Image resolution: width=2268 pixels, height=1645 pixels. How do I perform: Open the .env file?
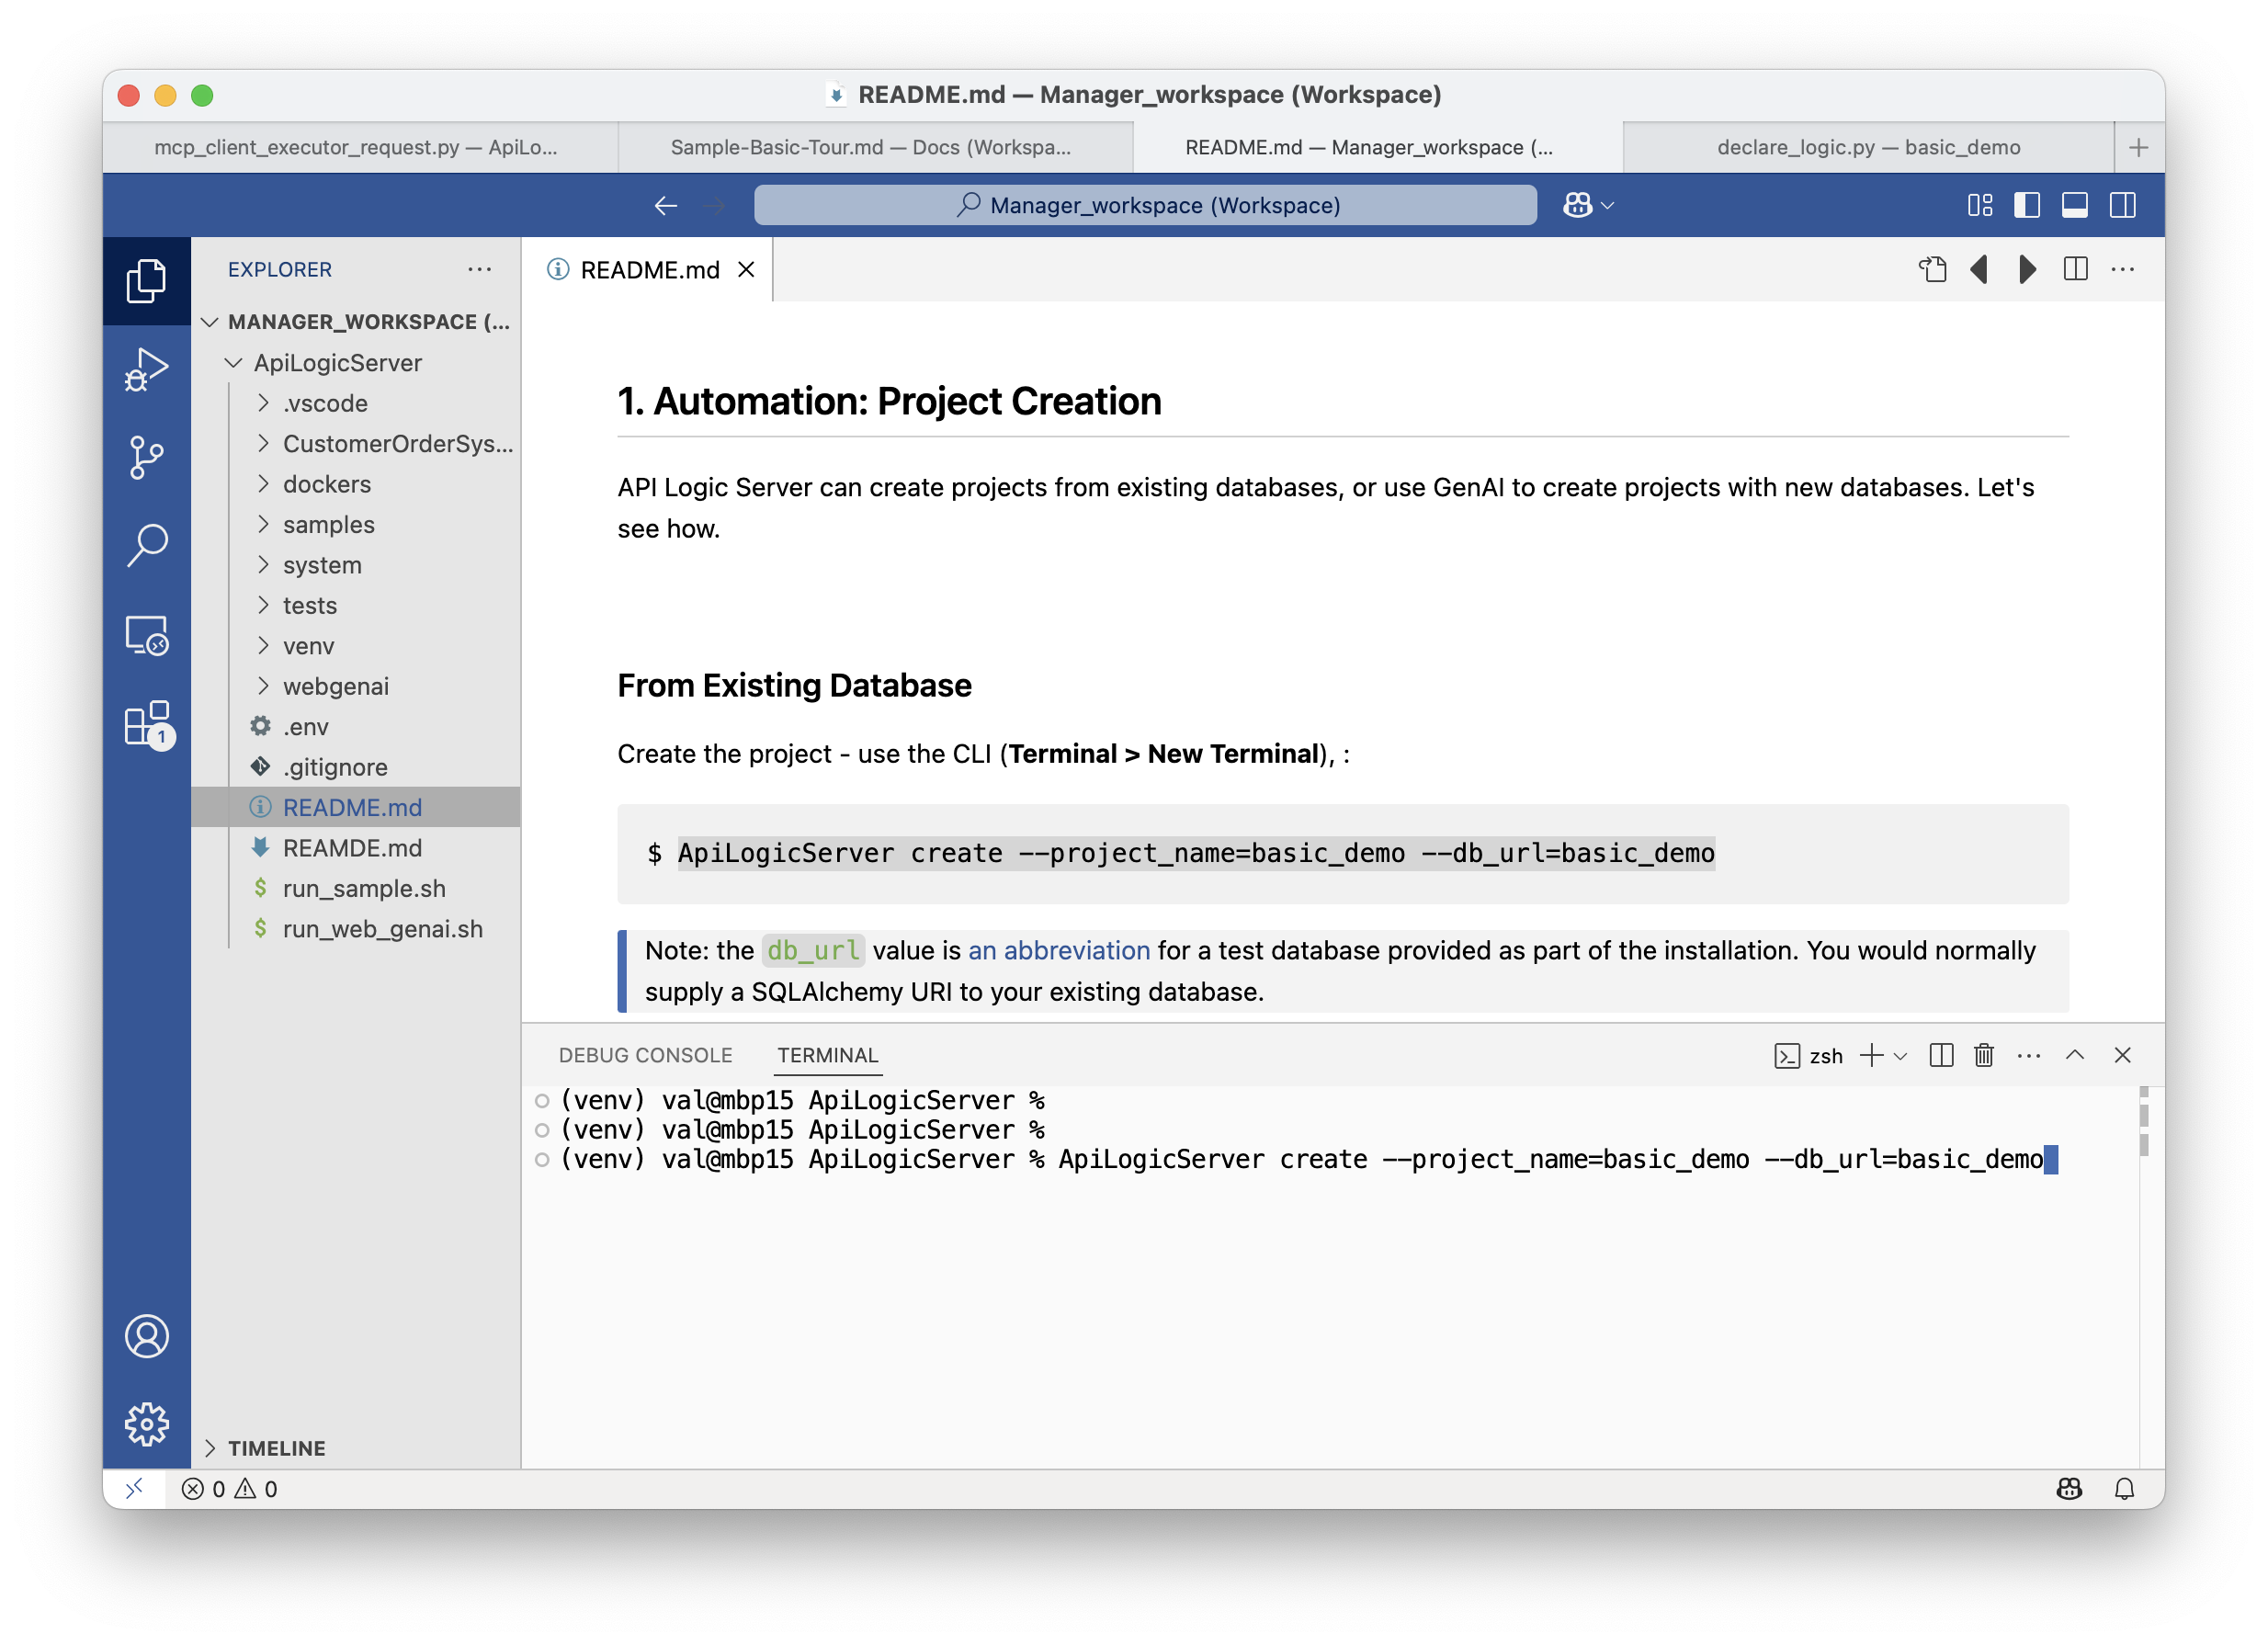(356, 727)
